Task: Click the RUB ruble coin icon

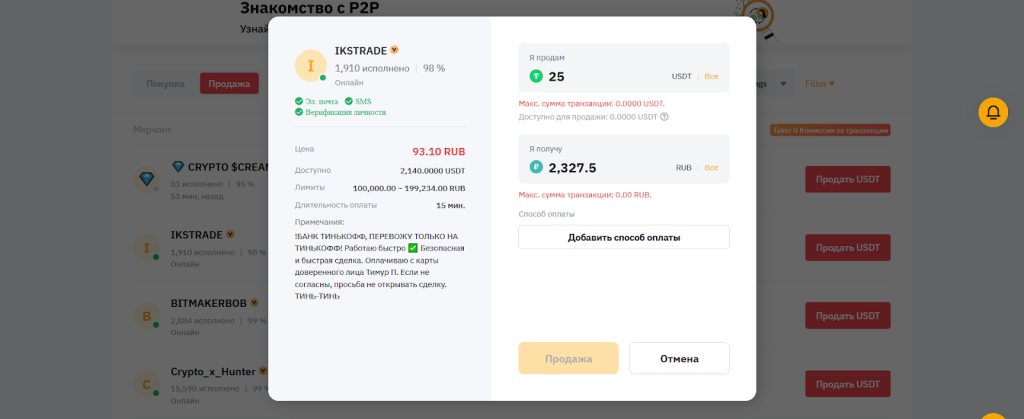Action: tap(536, 168)
